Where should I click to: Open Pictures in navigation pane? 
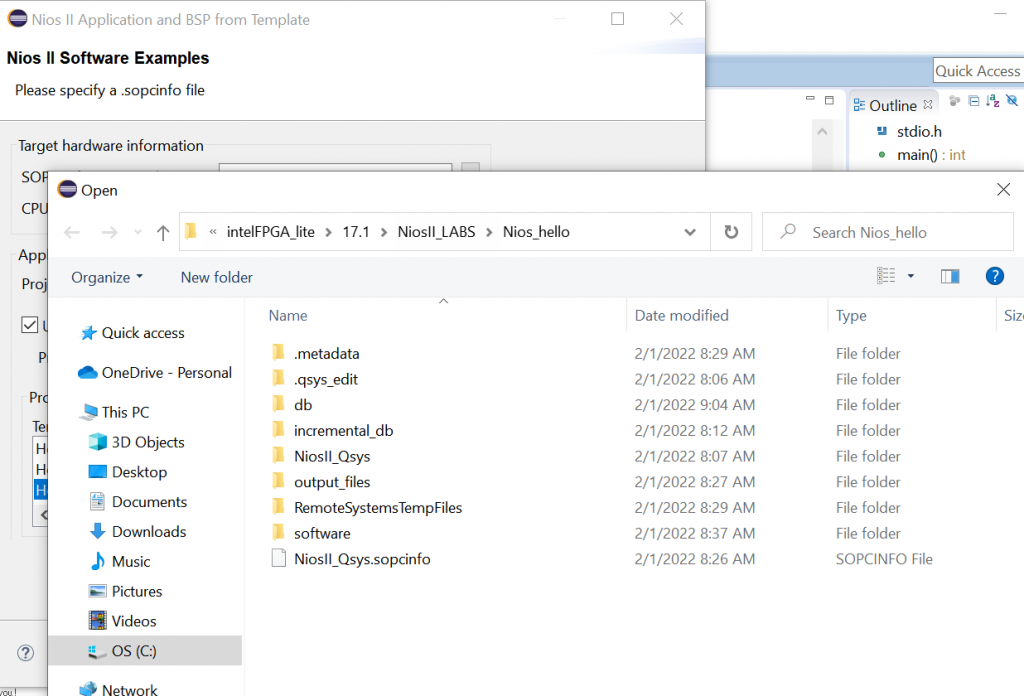pyautogui.click(x=136, y=592)
